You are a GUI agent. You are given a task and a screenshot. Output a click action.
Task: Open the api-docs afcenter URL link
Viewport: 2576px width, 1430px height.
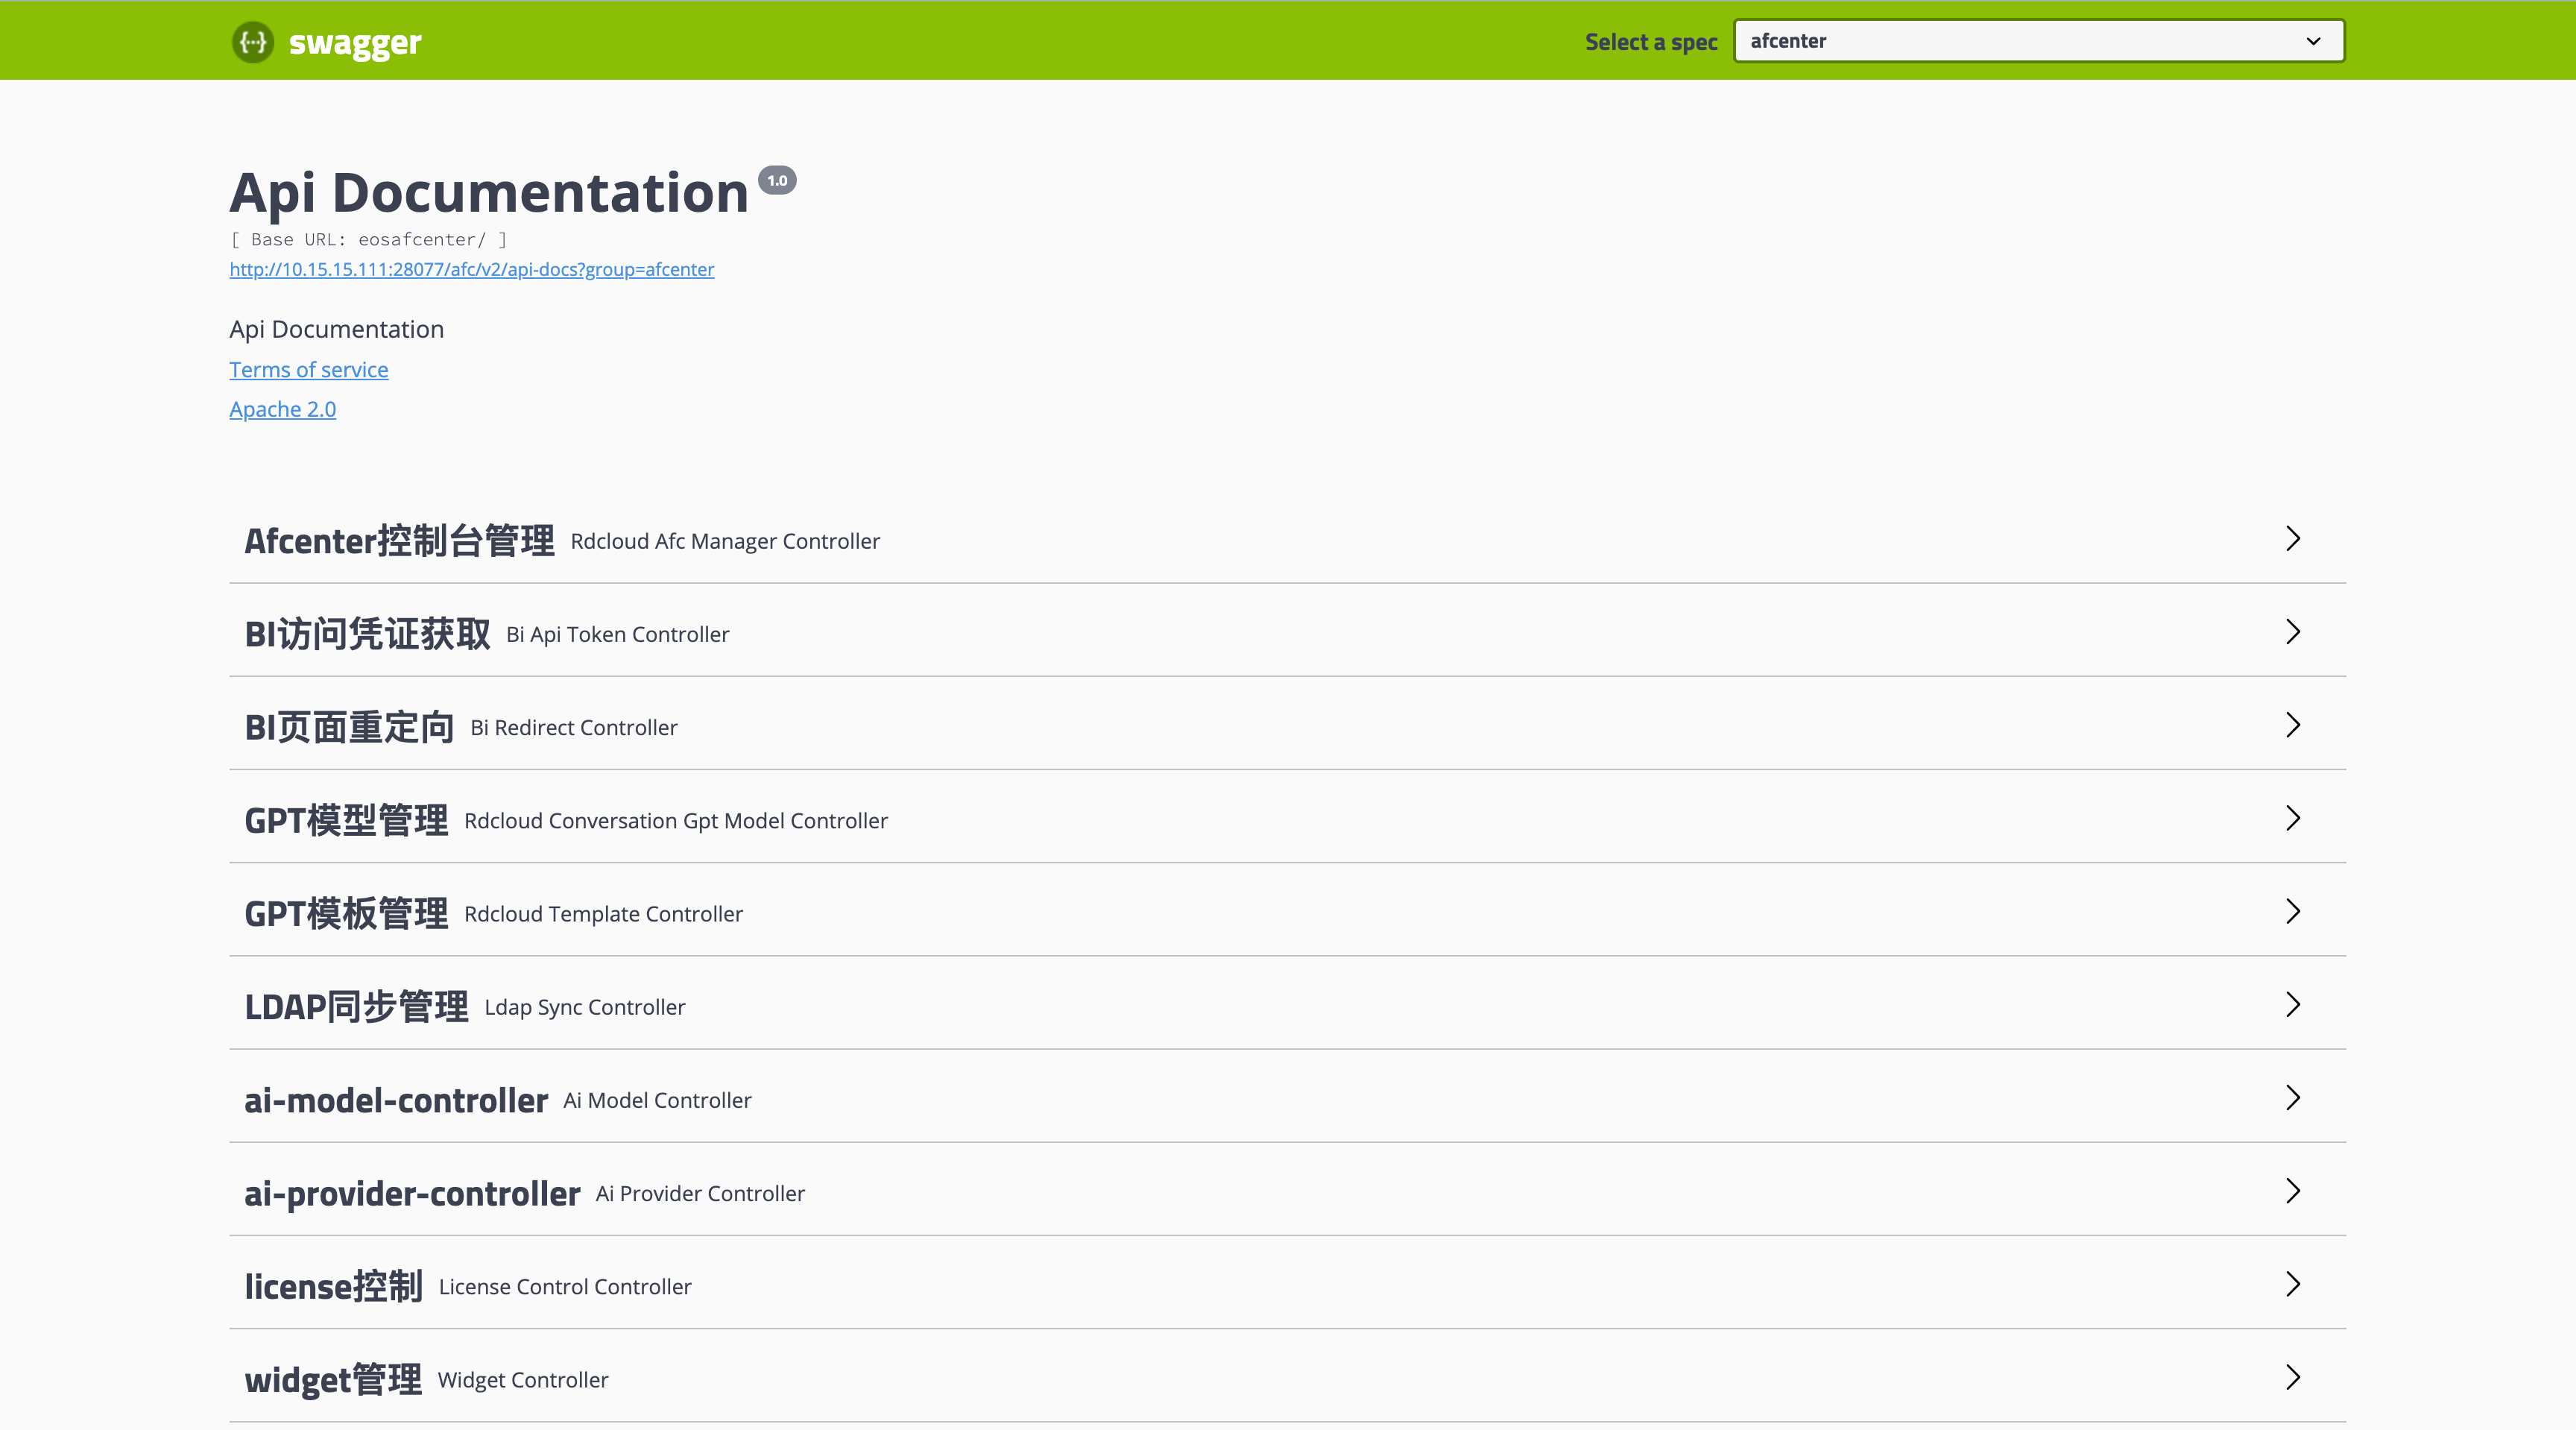point(471,269)
